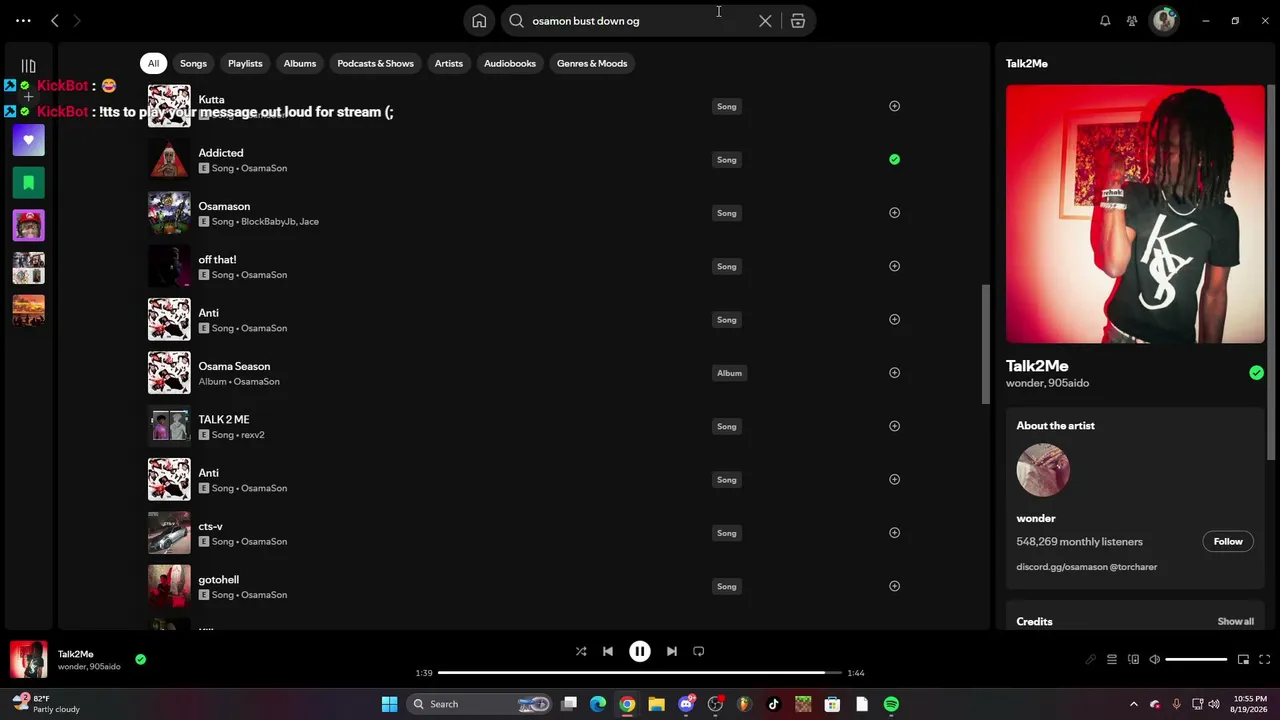The image size is (1280, 720).
Task: Adjust the Spotify volume slider
Action: pos(1196,659)
